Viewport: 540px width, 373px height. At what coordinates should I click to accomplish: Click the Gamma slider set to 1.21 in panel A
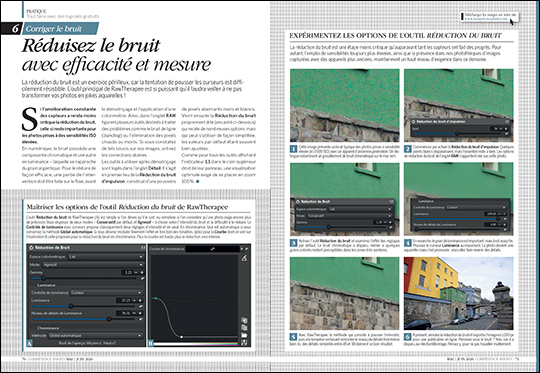(84, 278)
